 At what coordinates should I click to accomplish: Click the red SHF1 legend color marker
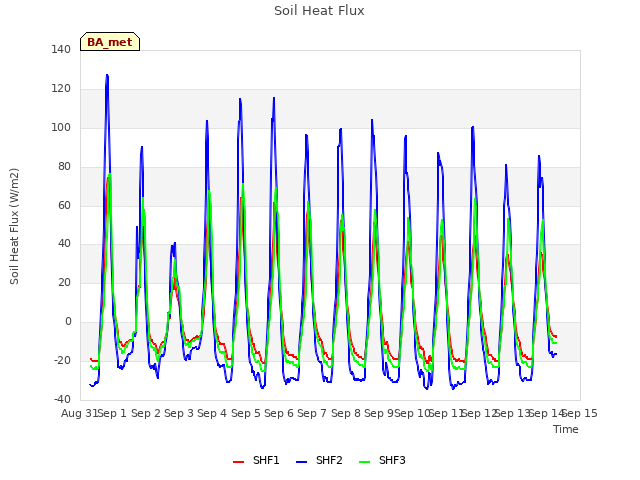point(238,462)
